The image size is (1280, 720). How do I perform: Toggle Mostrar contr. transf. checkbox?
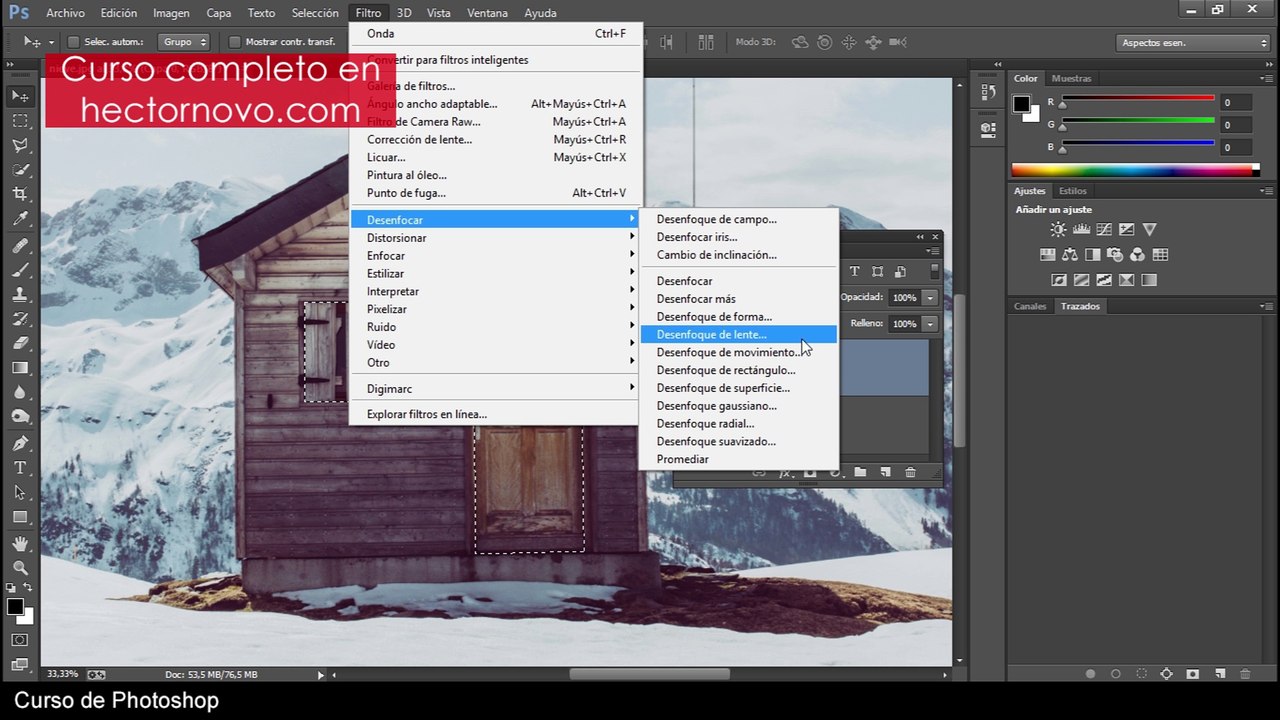click(x=235, y=42)
